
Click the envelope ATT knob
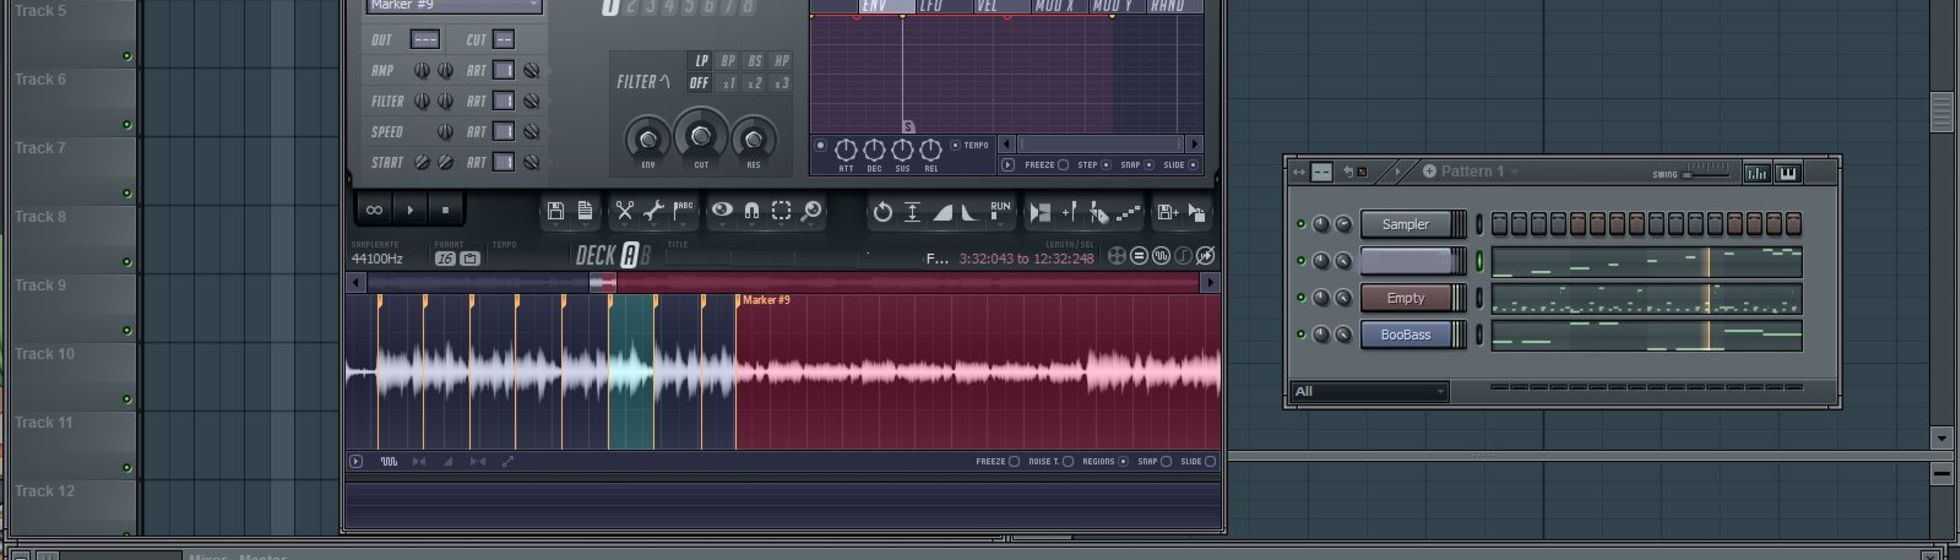(846, 150)
